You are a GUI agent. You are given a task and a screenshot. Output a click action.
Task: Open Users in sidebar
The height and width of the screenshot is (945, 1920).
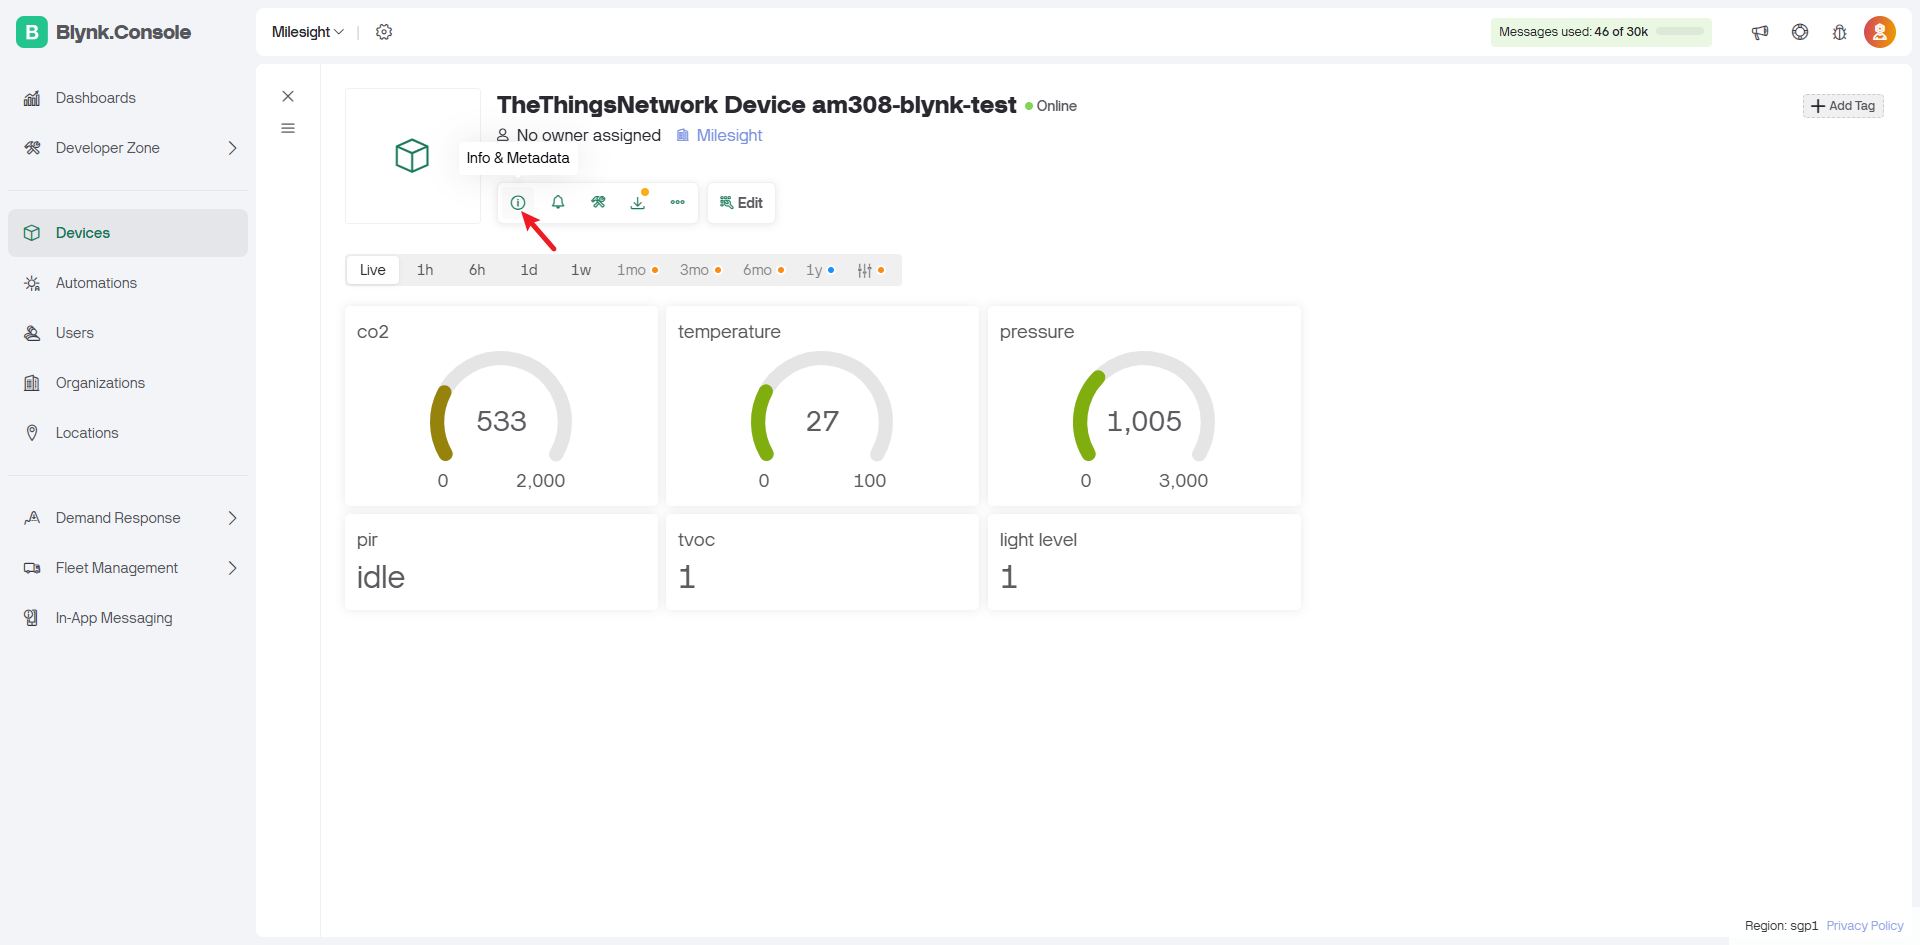coord(128,333)
